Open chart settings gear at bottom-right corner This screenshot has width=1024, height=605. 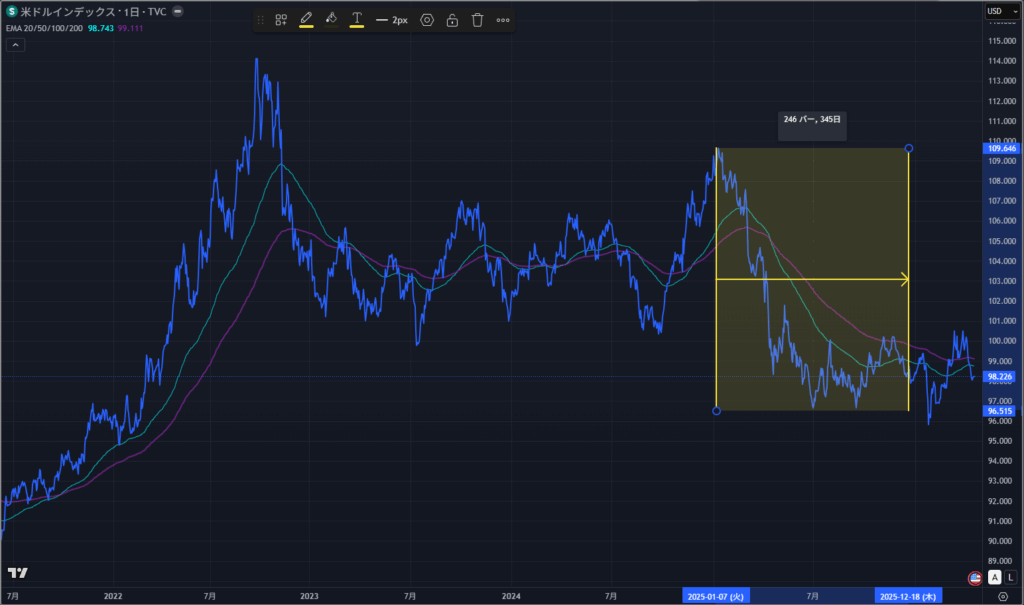(x=1002, y=596)
